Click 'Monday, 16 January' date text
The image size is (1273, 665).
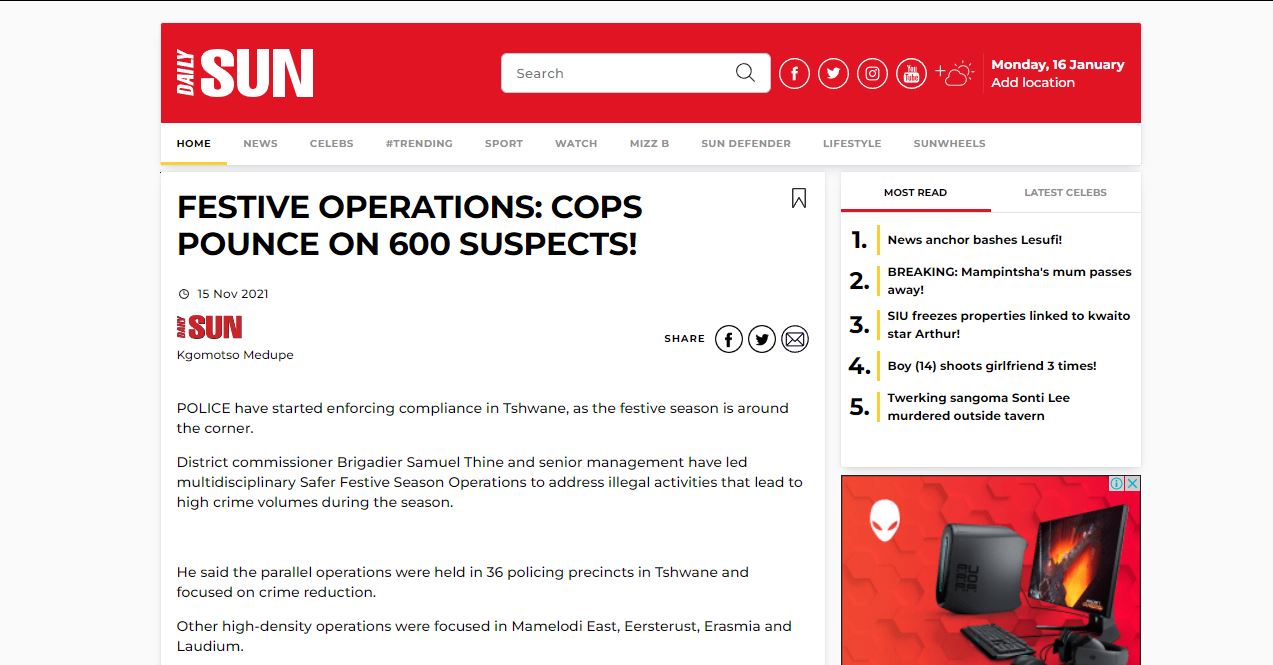[1058, 65]
